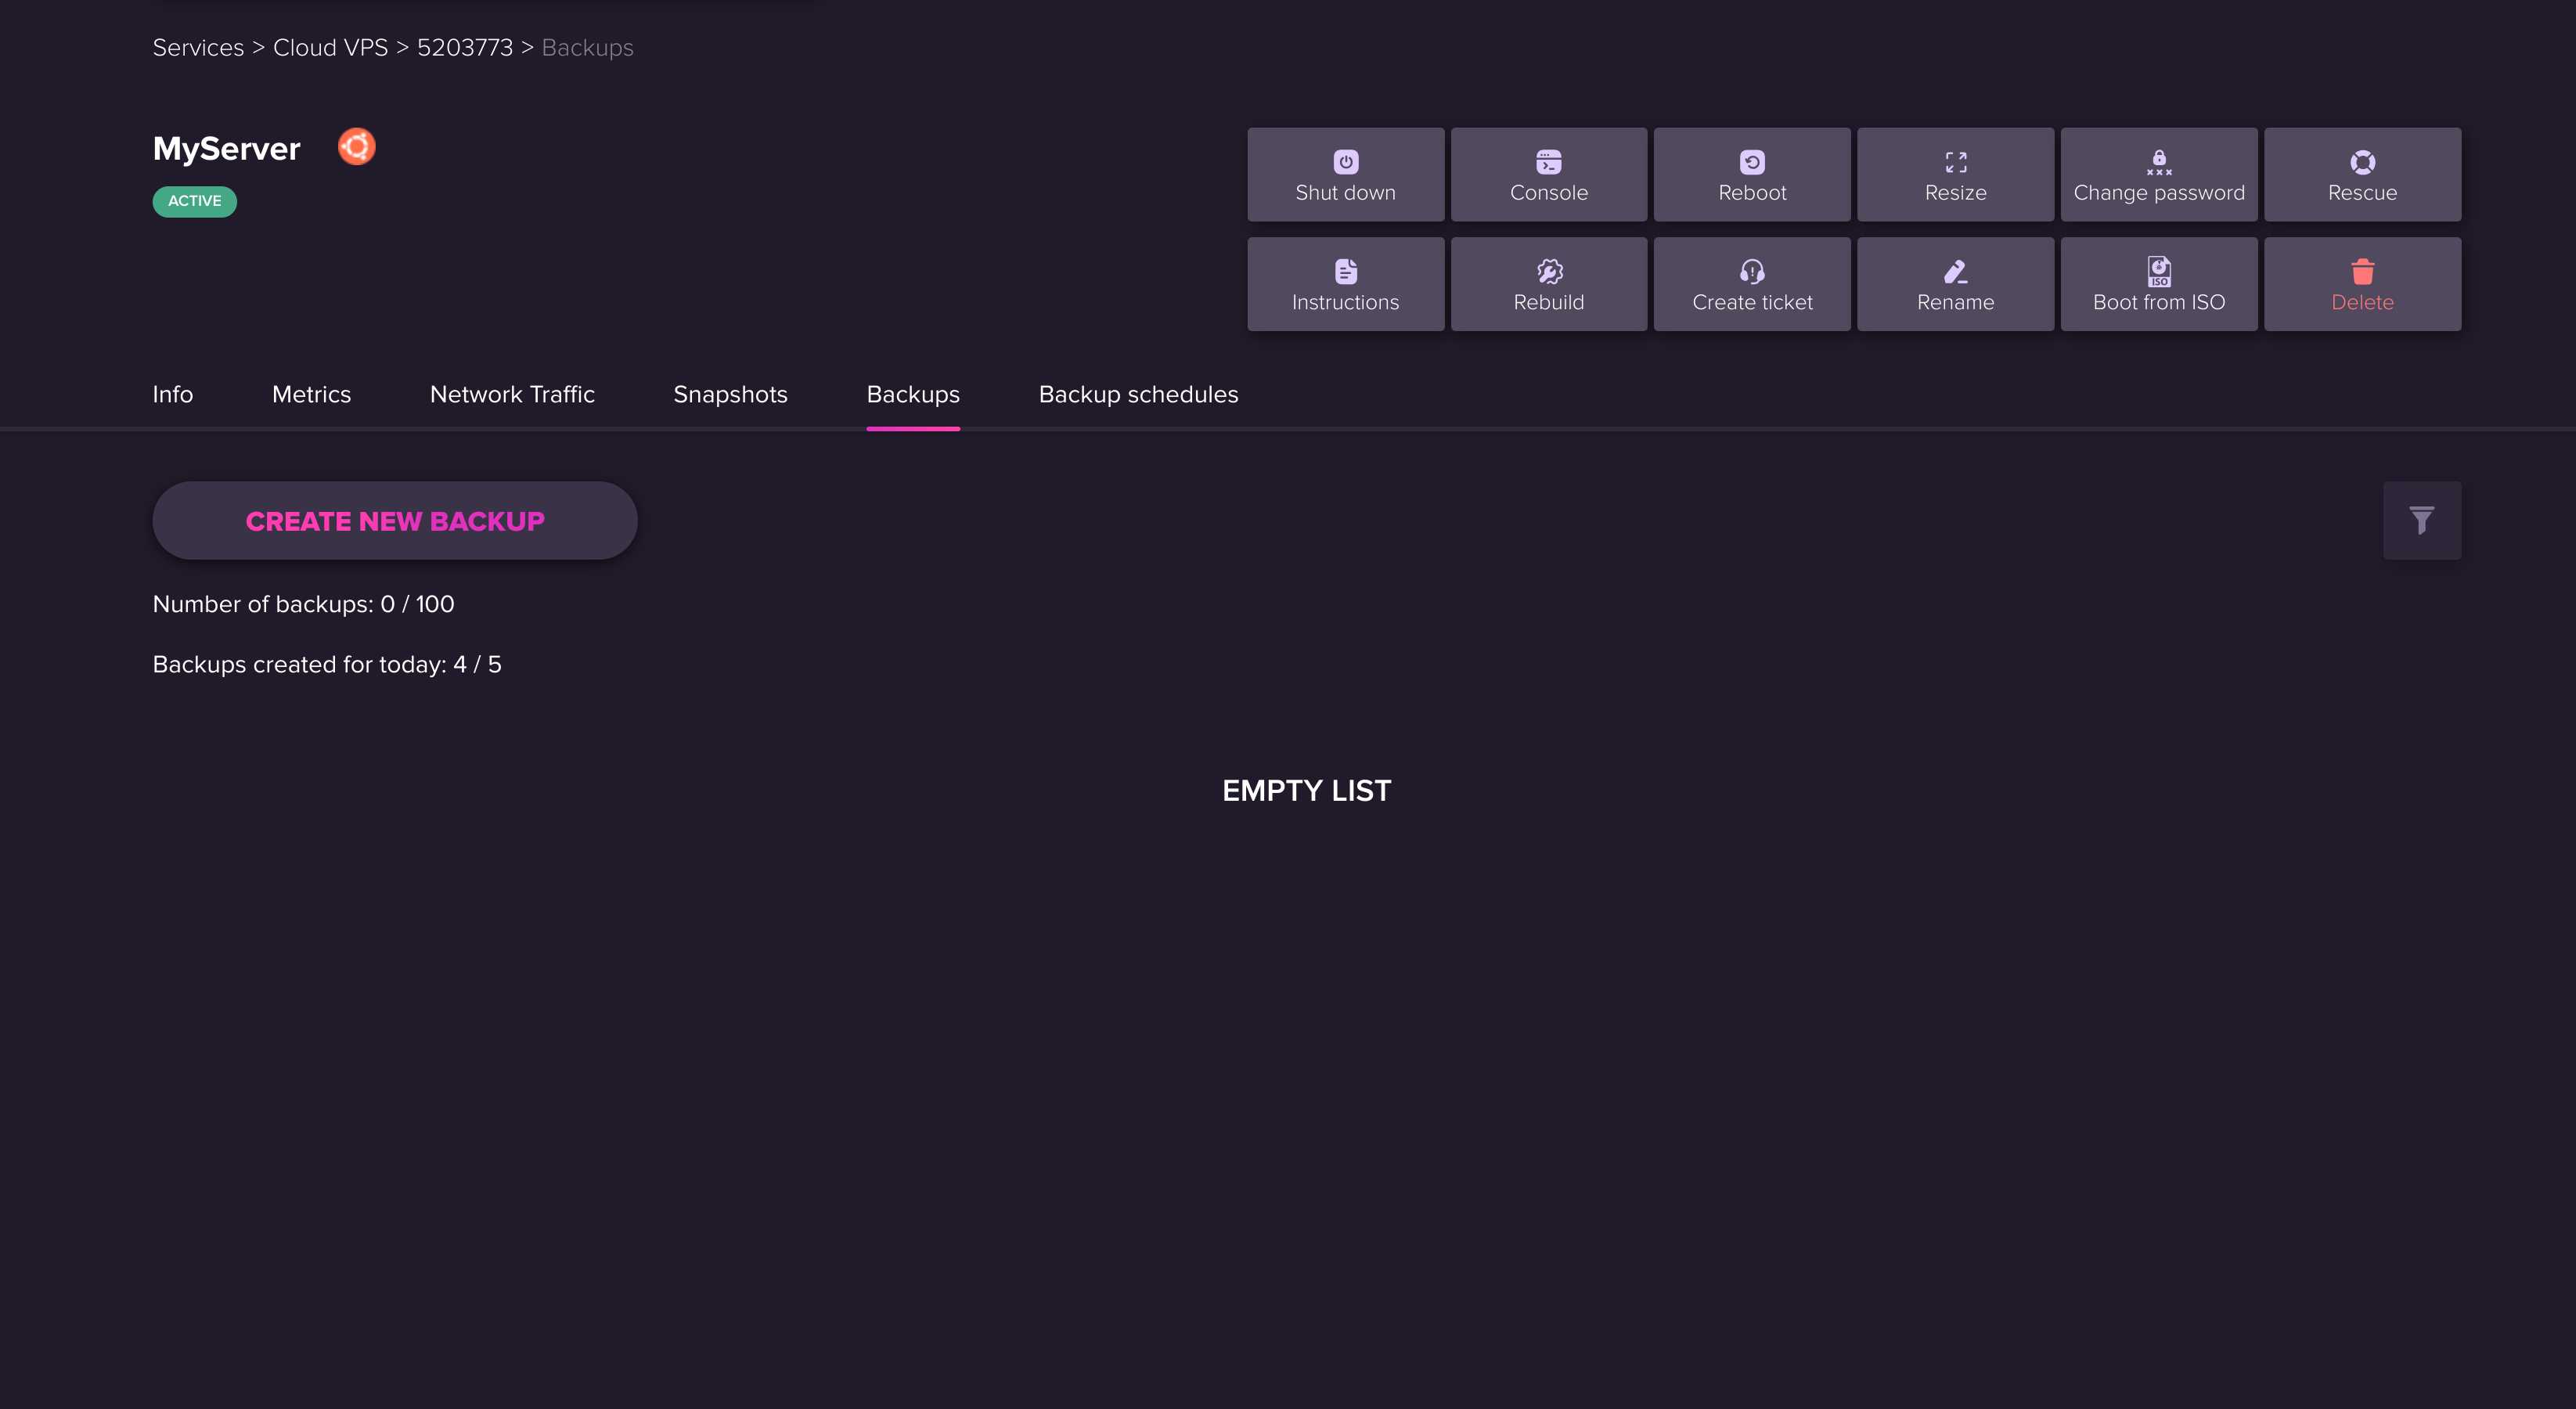
Task: Click the Rename server option
Action: (1955, 283)
